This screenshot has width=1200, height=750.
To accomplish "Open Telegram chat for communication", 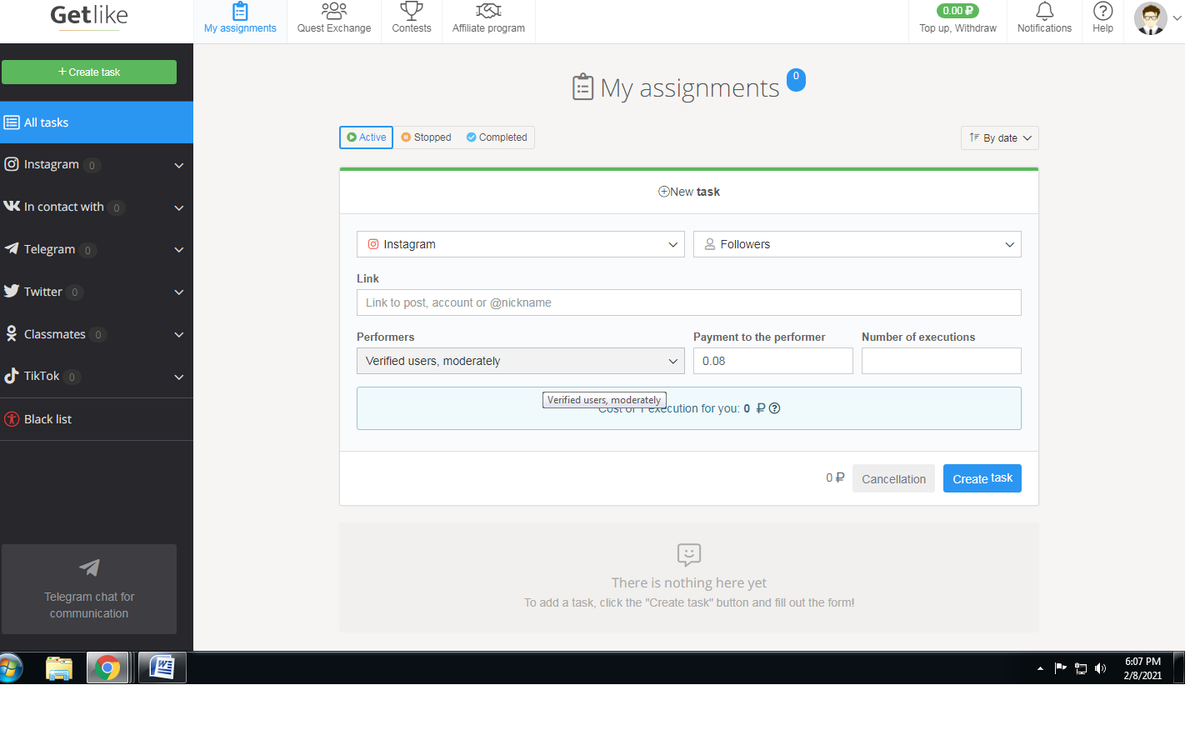I will [89, 589].
